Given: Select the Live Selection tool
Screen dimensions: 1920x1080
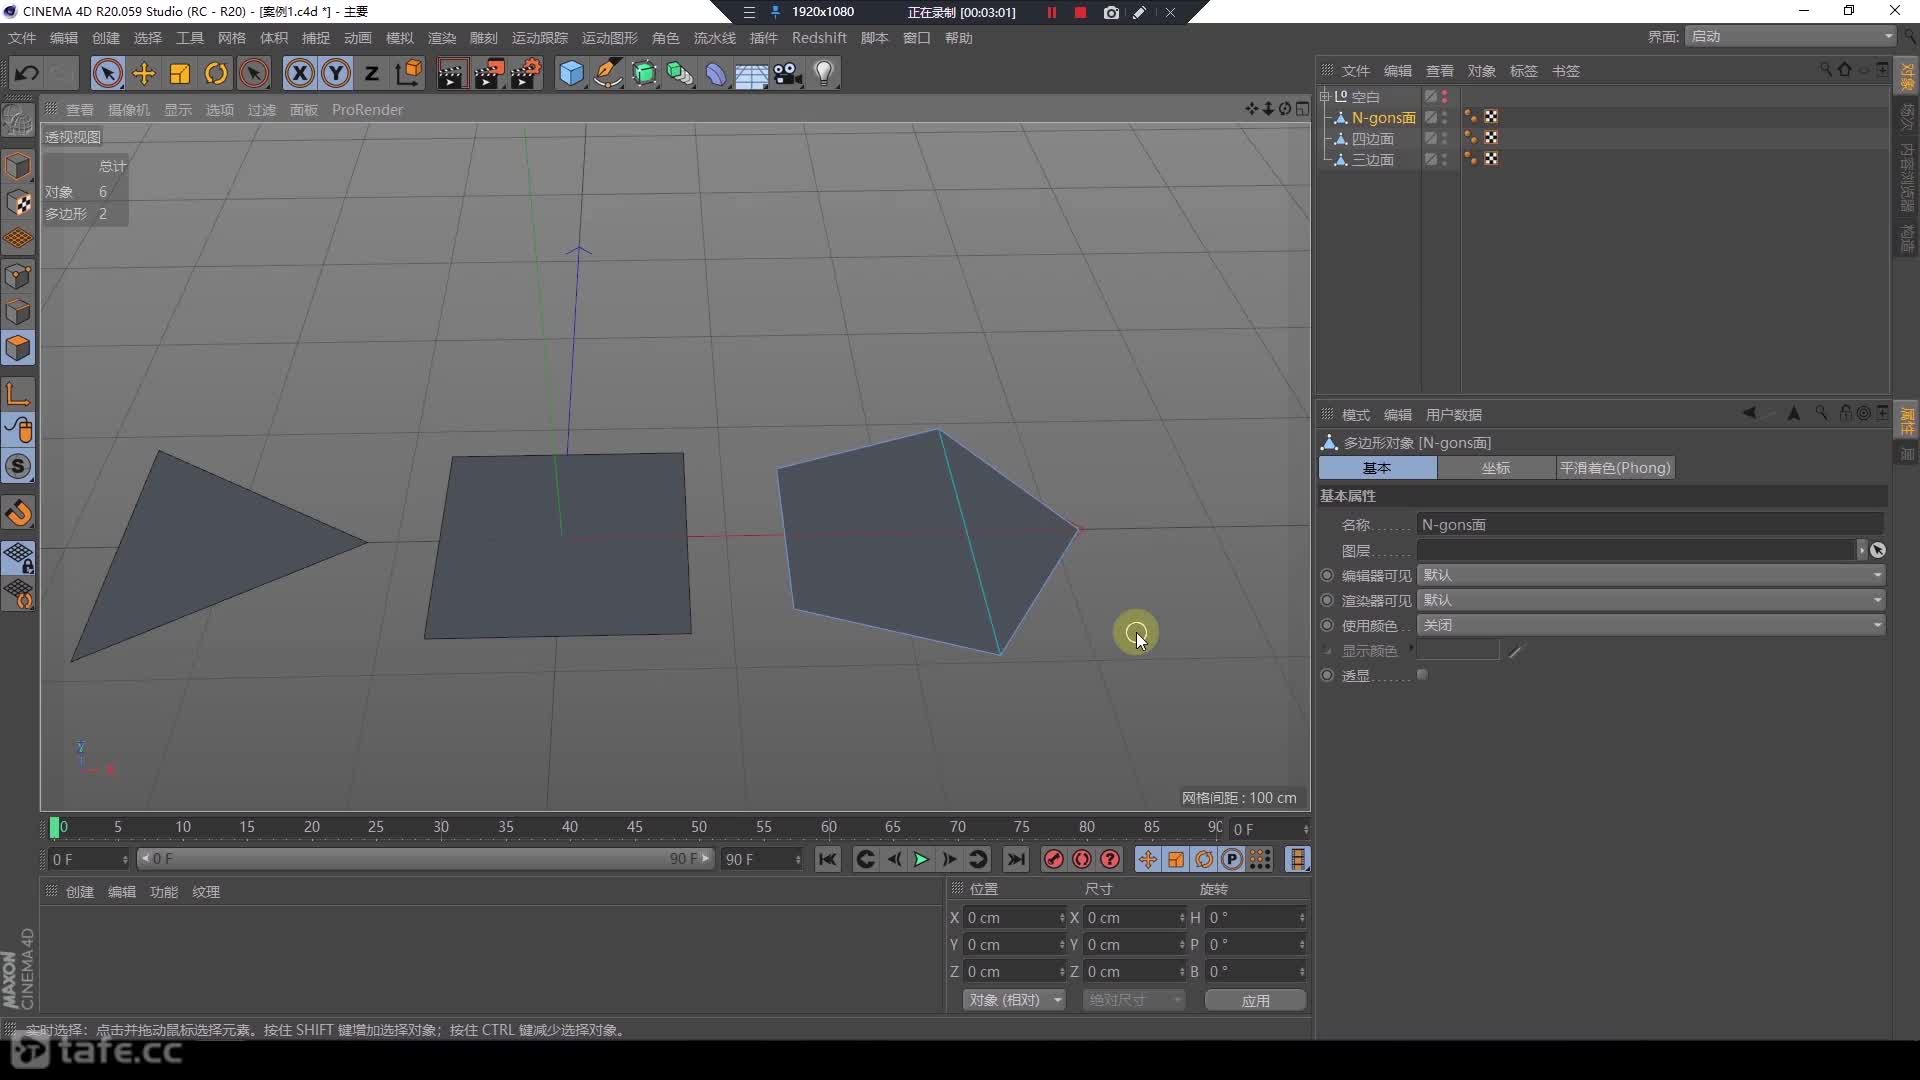Looking at the screenshot, I should (108, 73).
